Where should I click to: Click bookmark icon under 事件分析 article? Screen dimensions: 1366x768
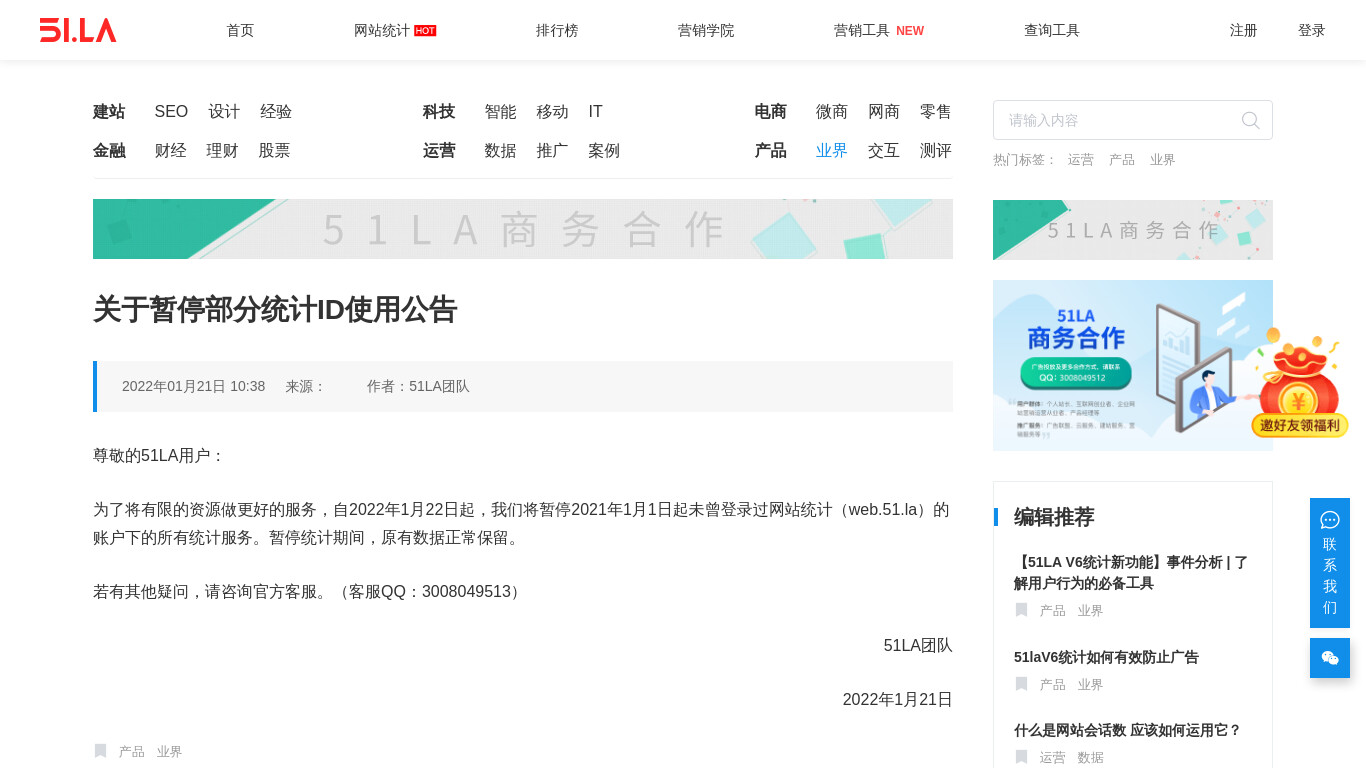coord(1021,610)
